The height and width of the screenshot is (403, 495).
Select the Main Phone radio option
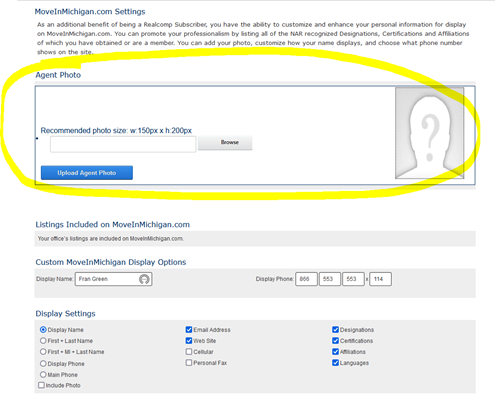[x=43, y=375]
